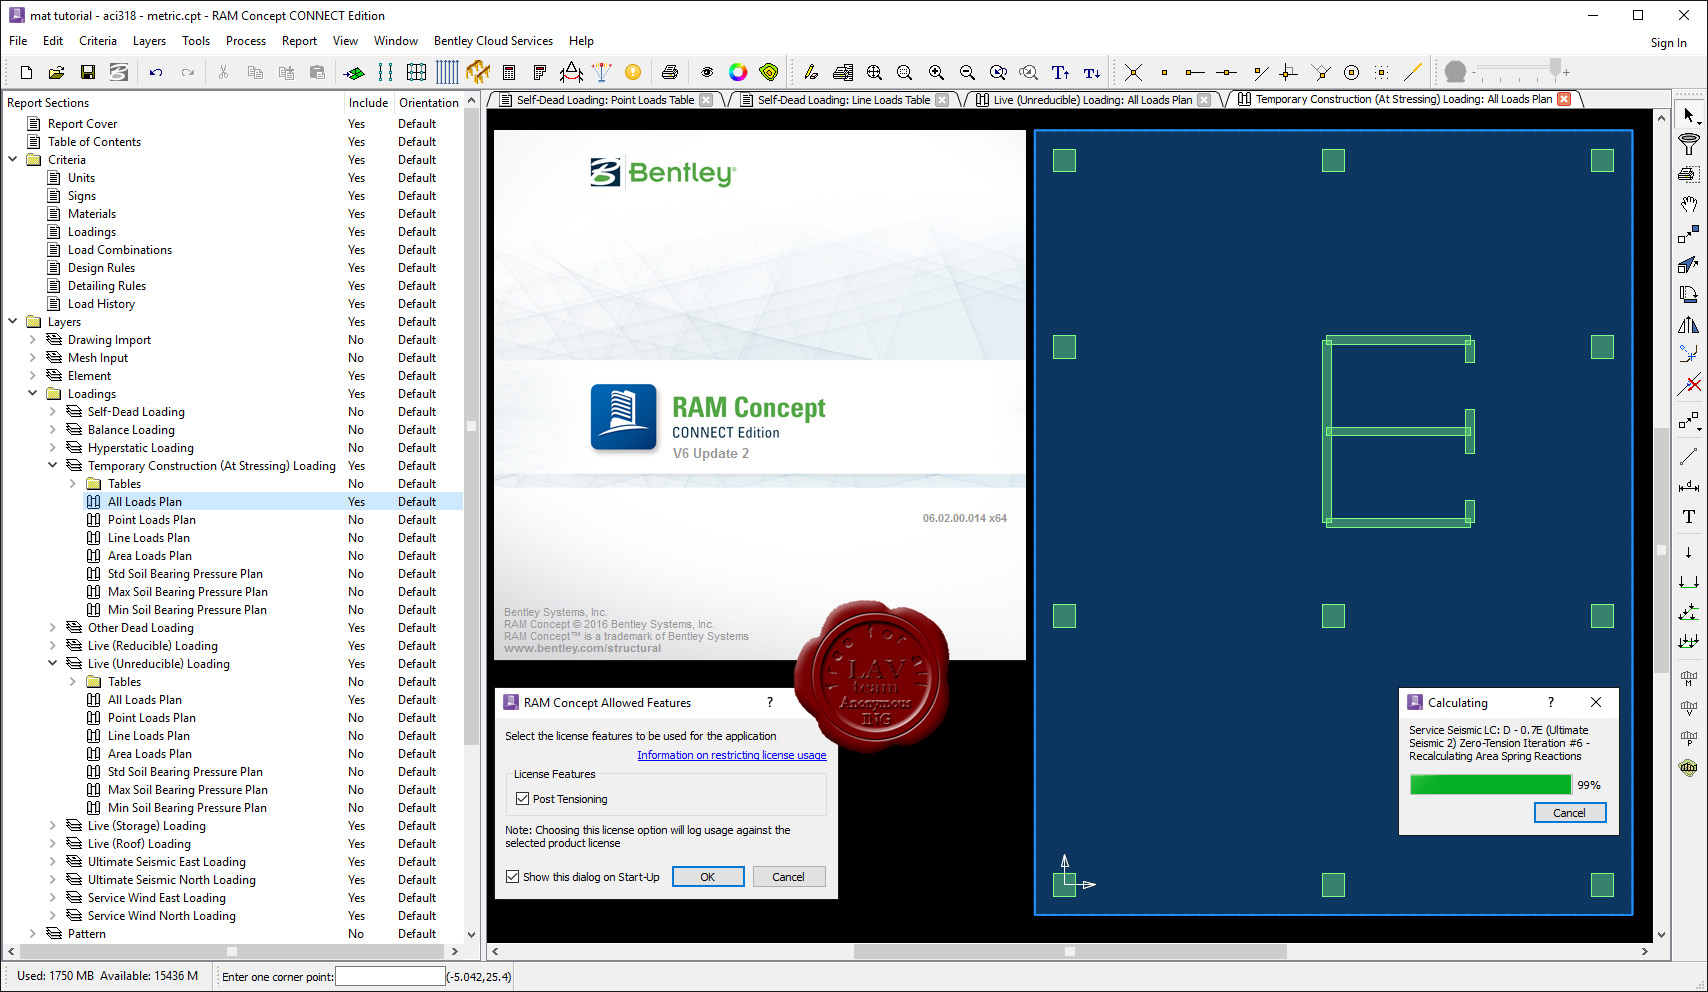Viewport: 1708px width, 992px height.
Task: Select the Pan hand tool
Action: (x=1689, y=204)
